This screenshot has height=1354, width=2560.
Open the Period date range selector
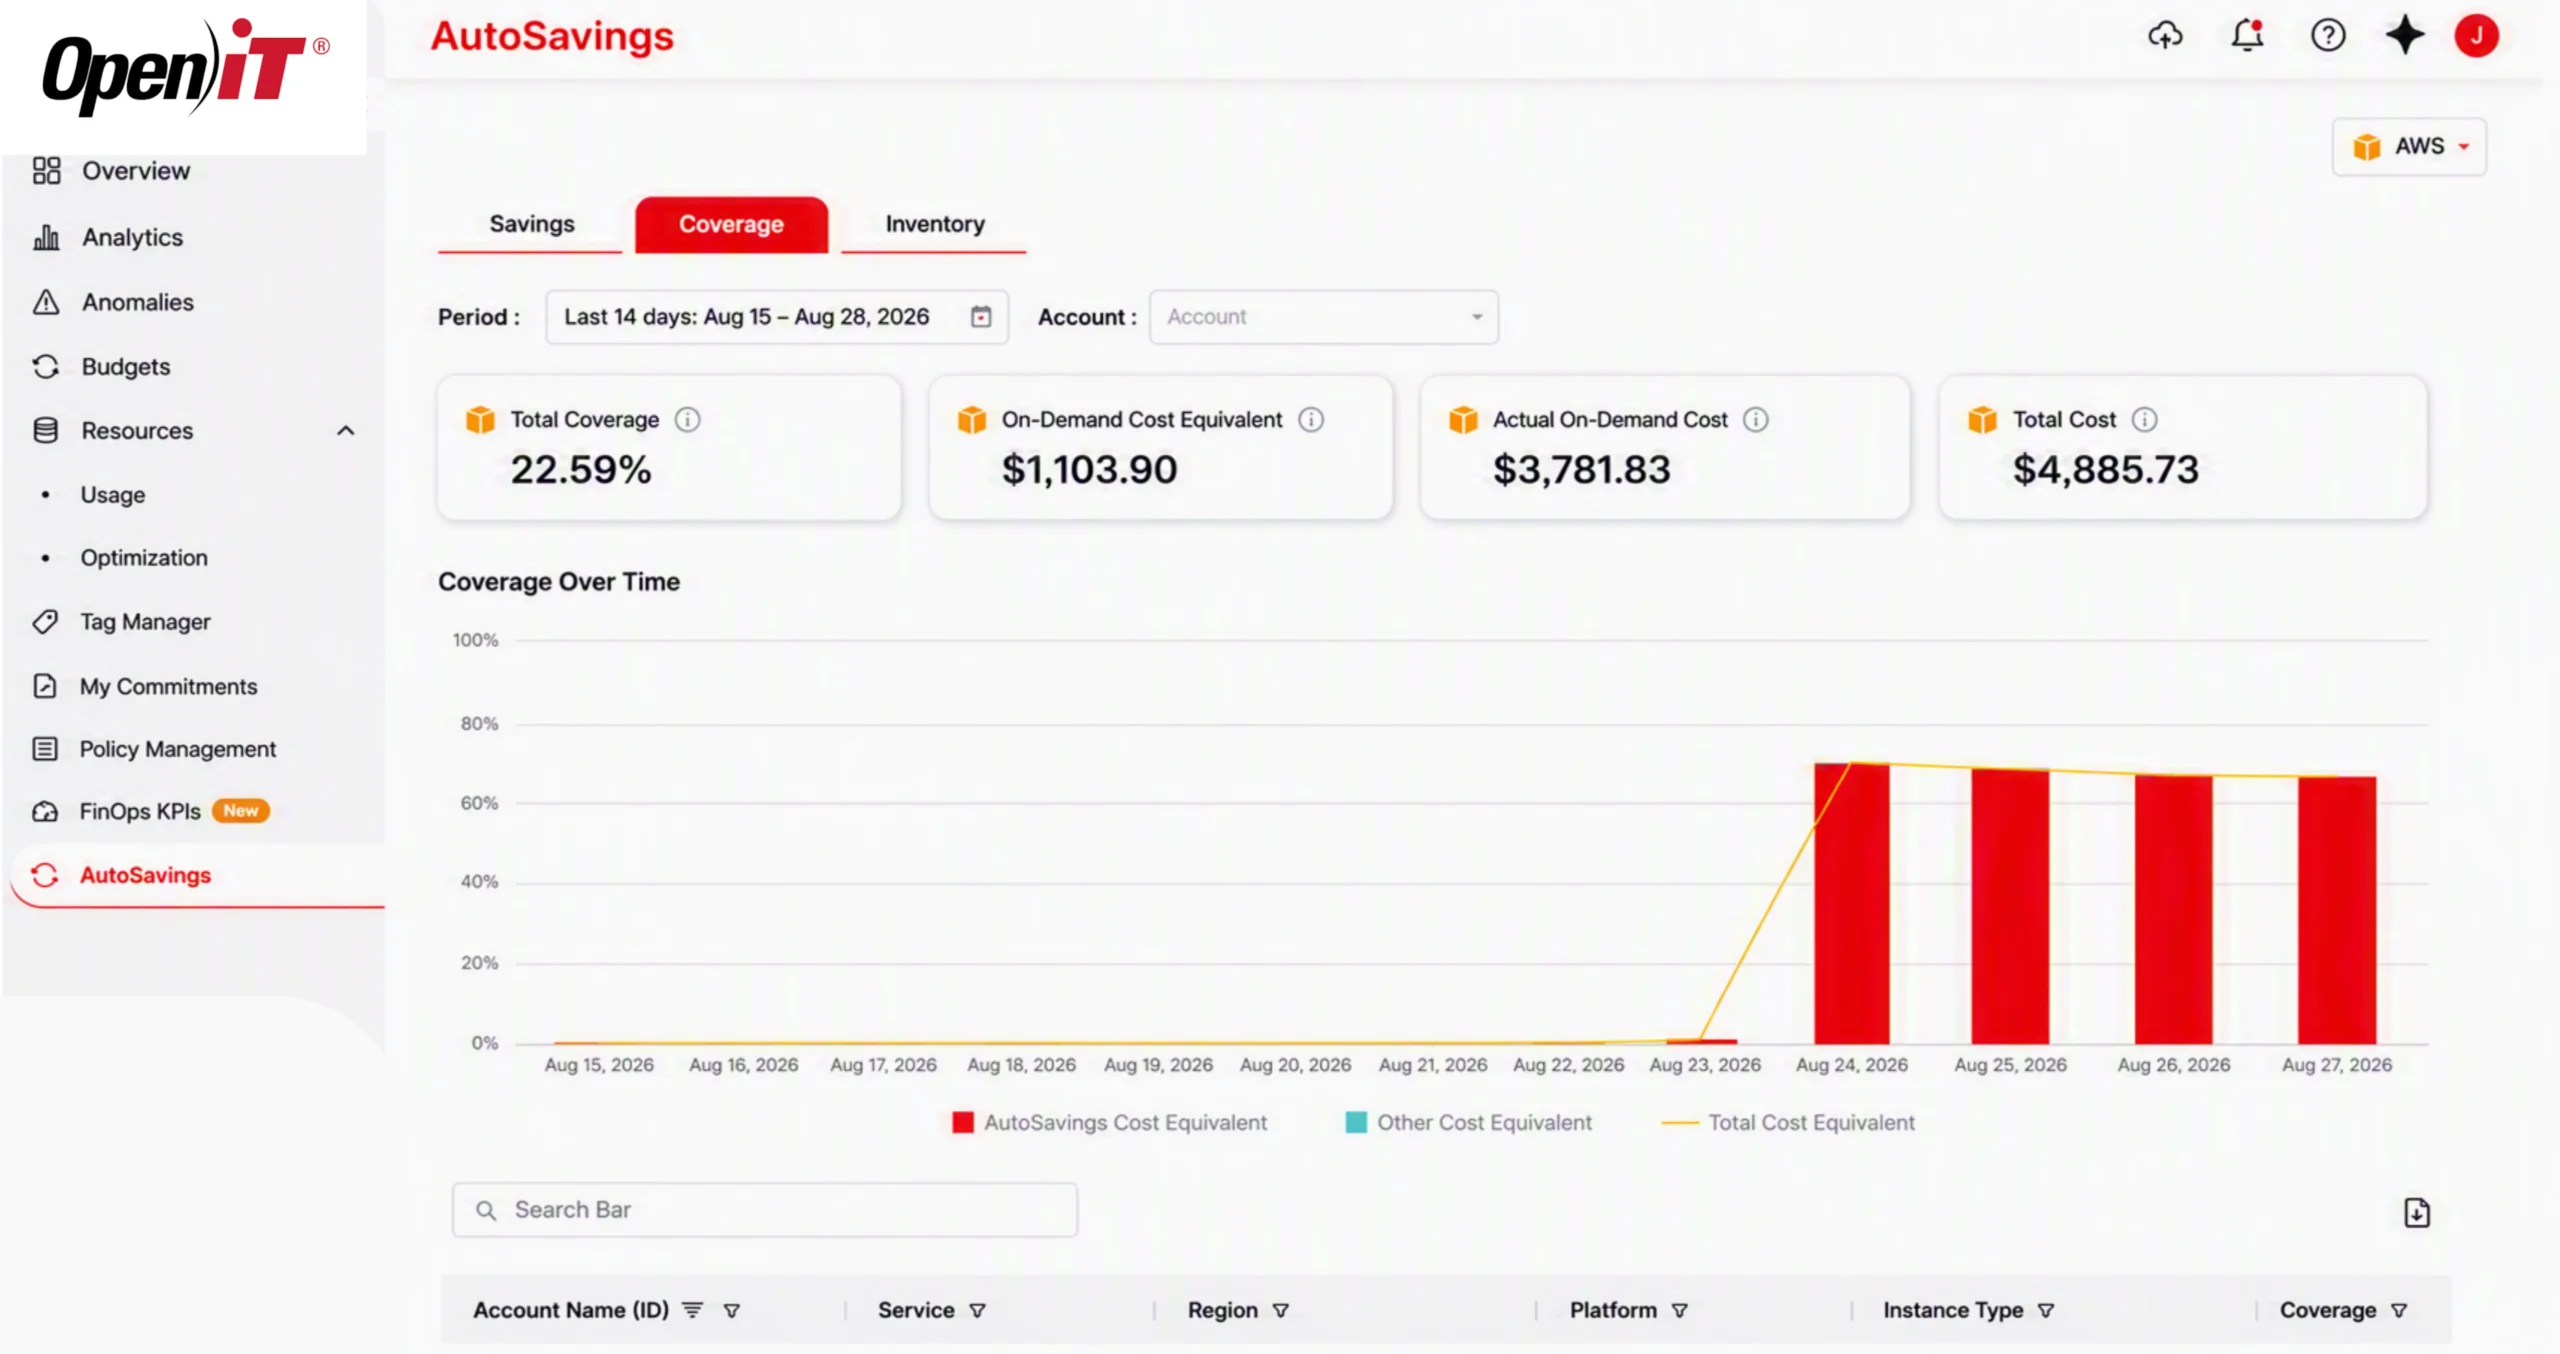point(777,317)
